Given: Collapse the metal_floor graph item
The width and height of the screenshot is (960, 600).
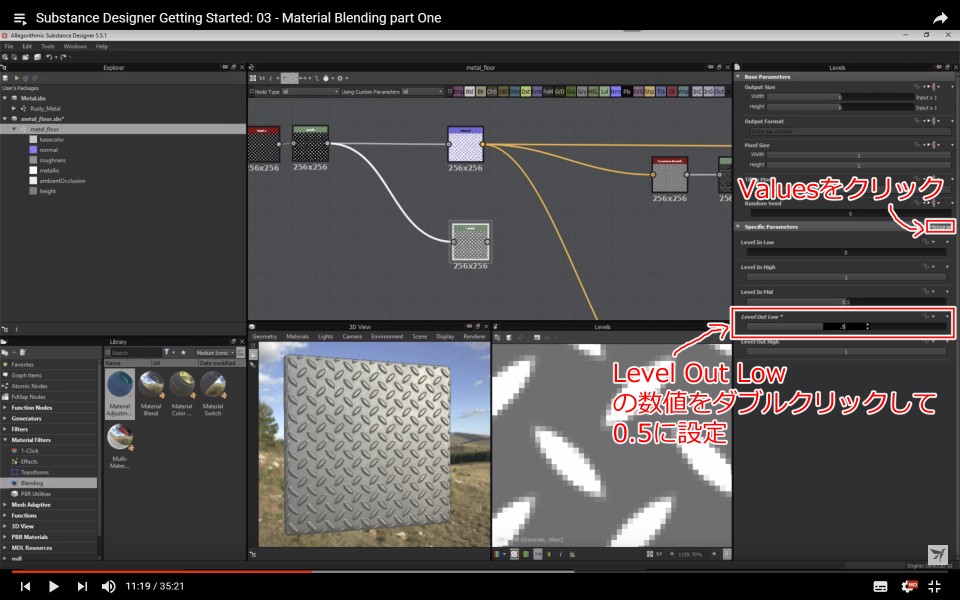Looking at the screenshot, I should tap(14, 129).
